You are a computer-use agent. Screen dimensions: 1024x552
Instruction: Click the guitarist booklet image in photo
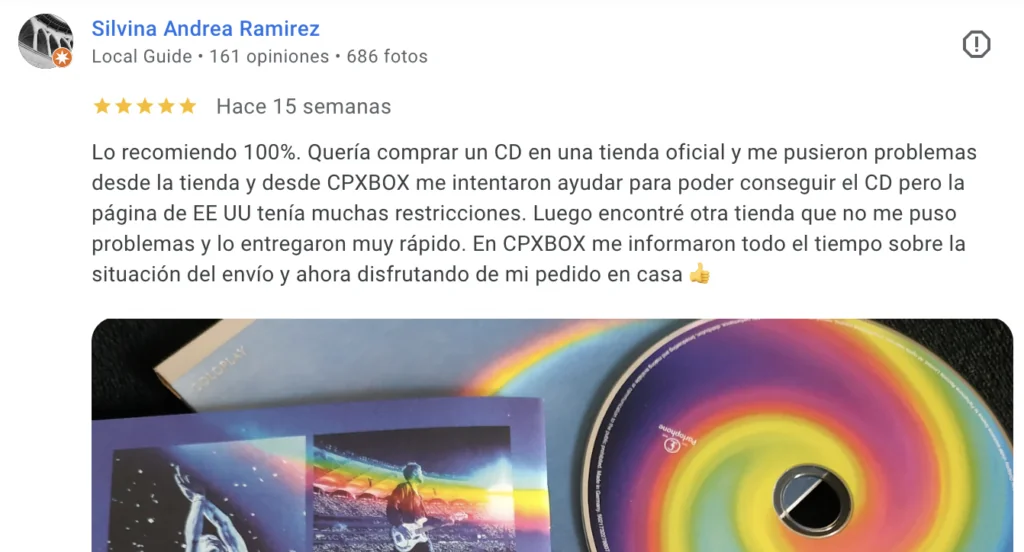(413, 491)
